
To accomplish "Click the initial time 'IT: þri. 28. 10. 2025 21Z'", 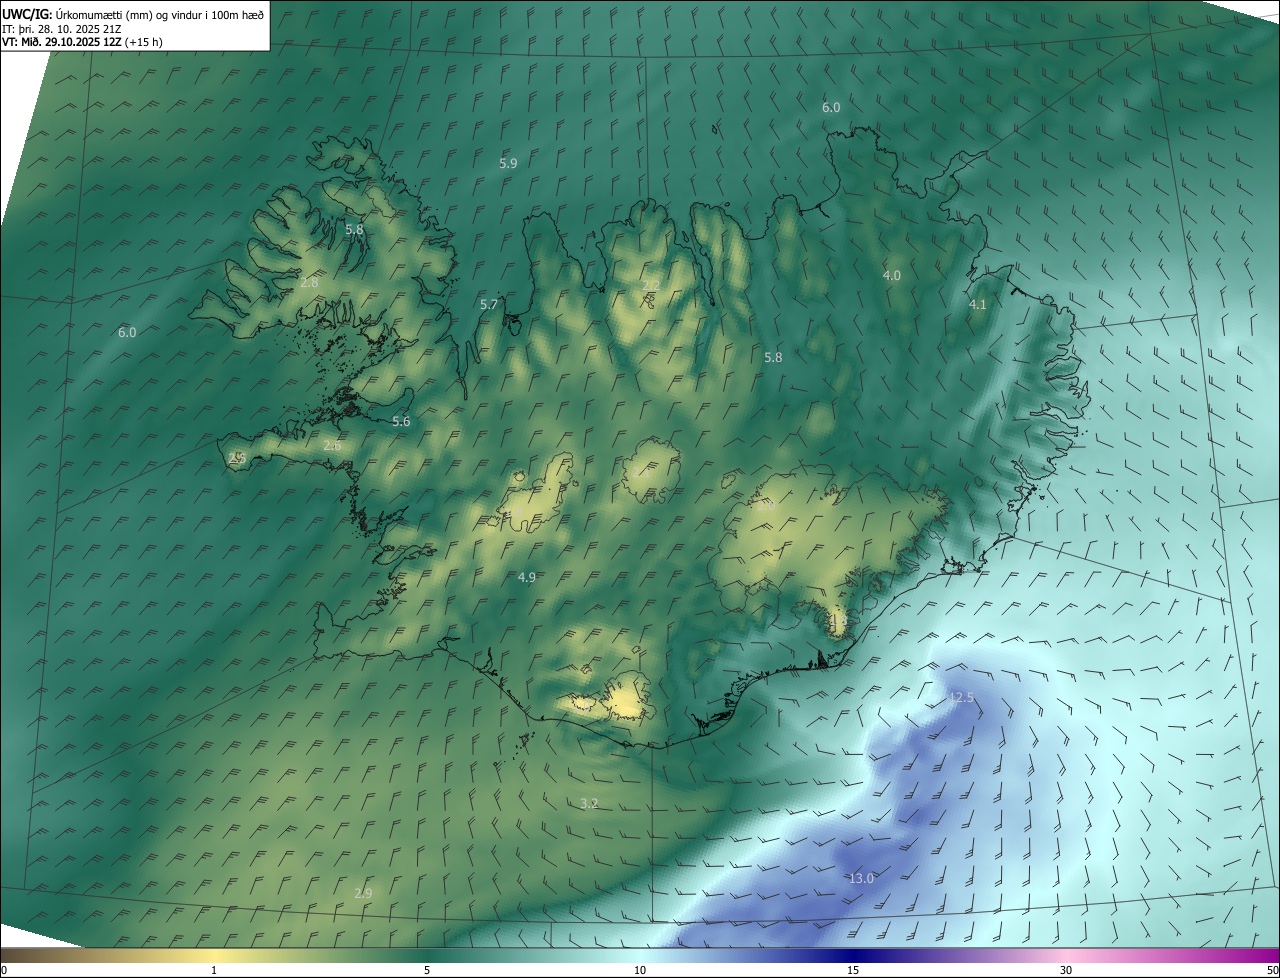I will 62,29.
